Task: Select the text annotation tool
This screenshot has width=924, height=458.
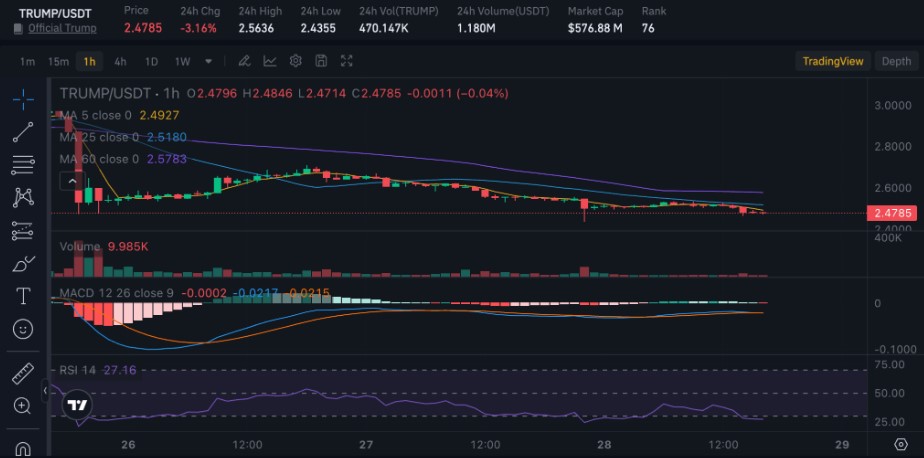Action: point(23,296)
